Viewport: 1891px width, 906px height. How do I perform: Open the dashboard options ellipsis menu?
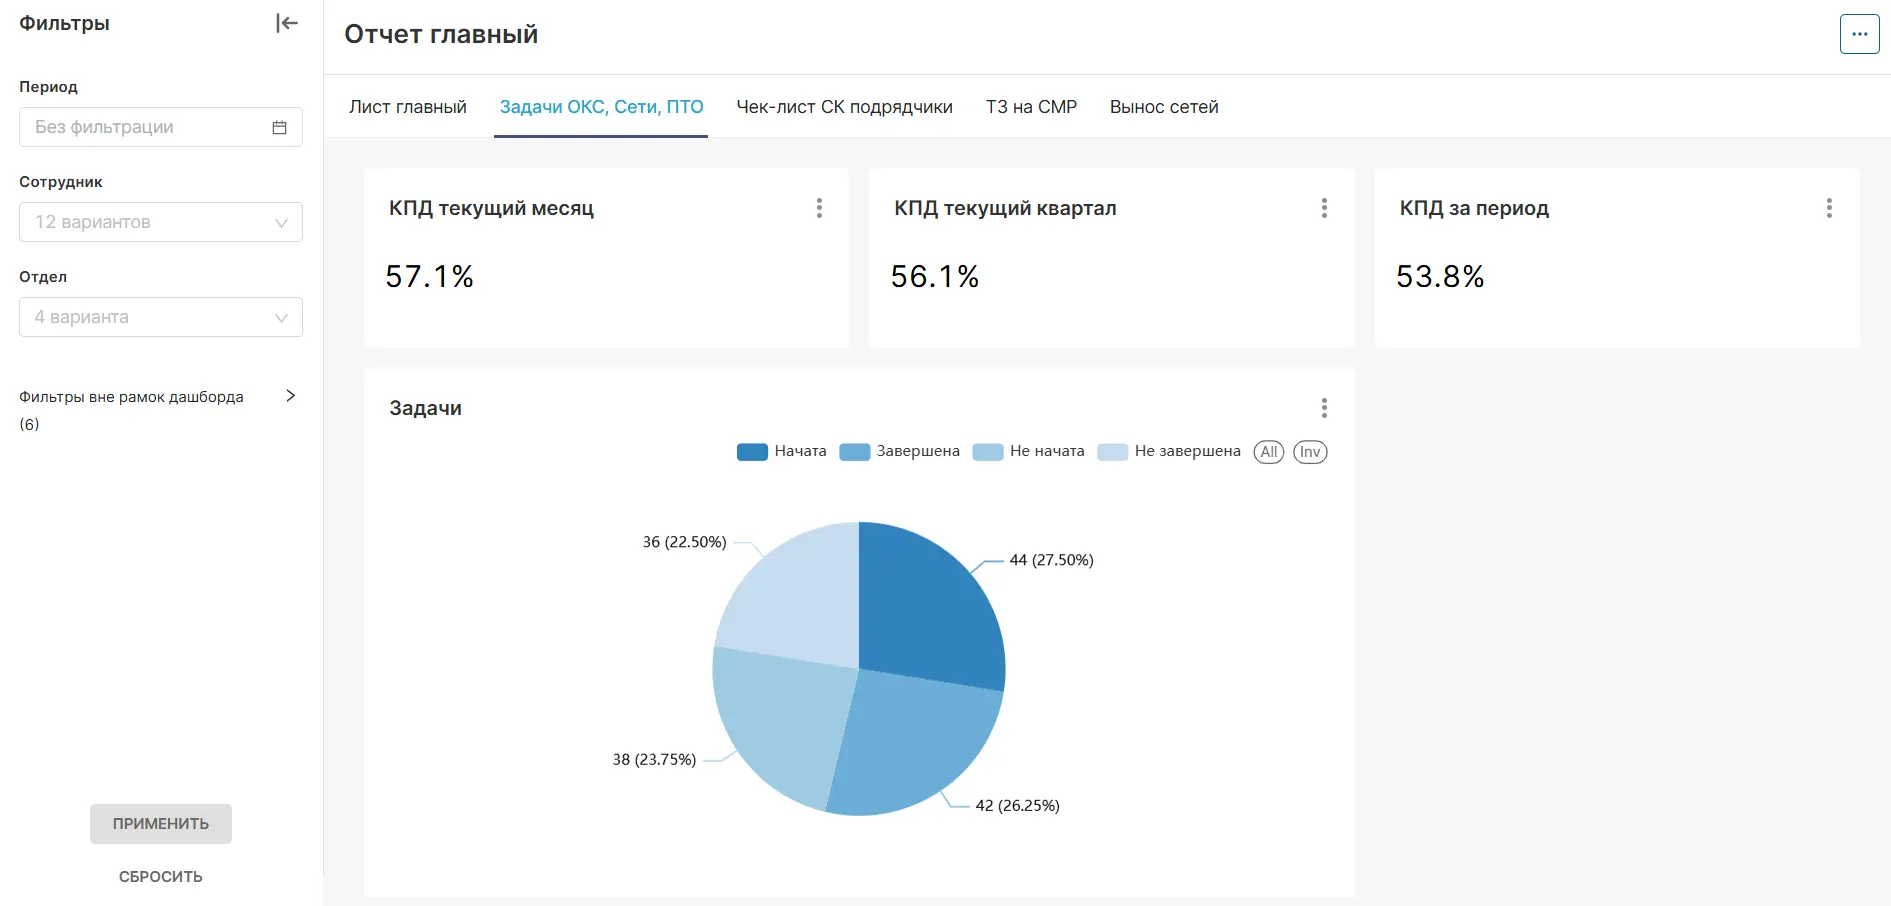pyautogui.click(x=1859, y=34)
